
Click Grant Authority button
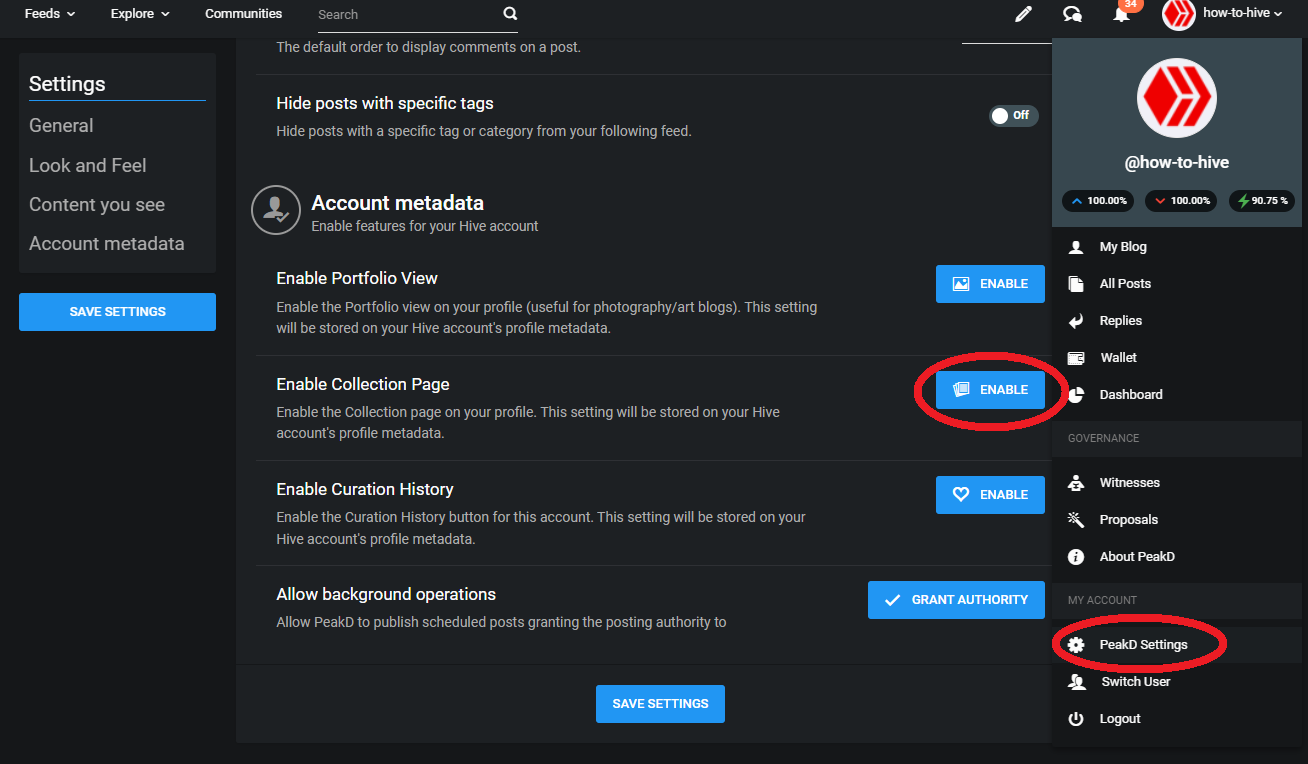pos(956,600)
